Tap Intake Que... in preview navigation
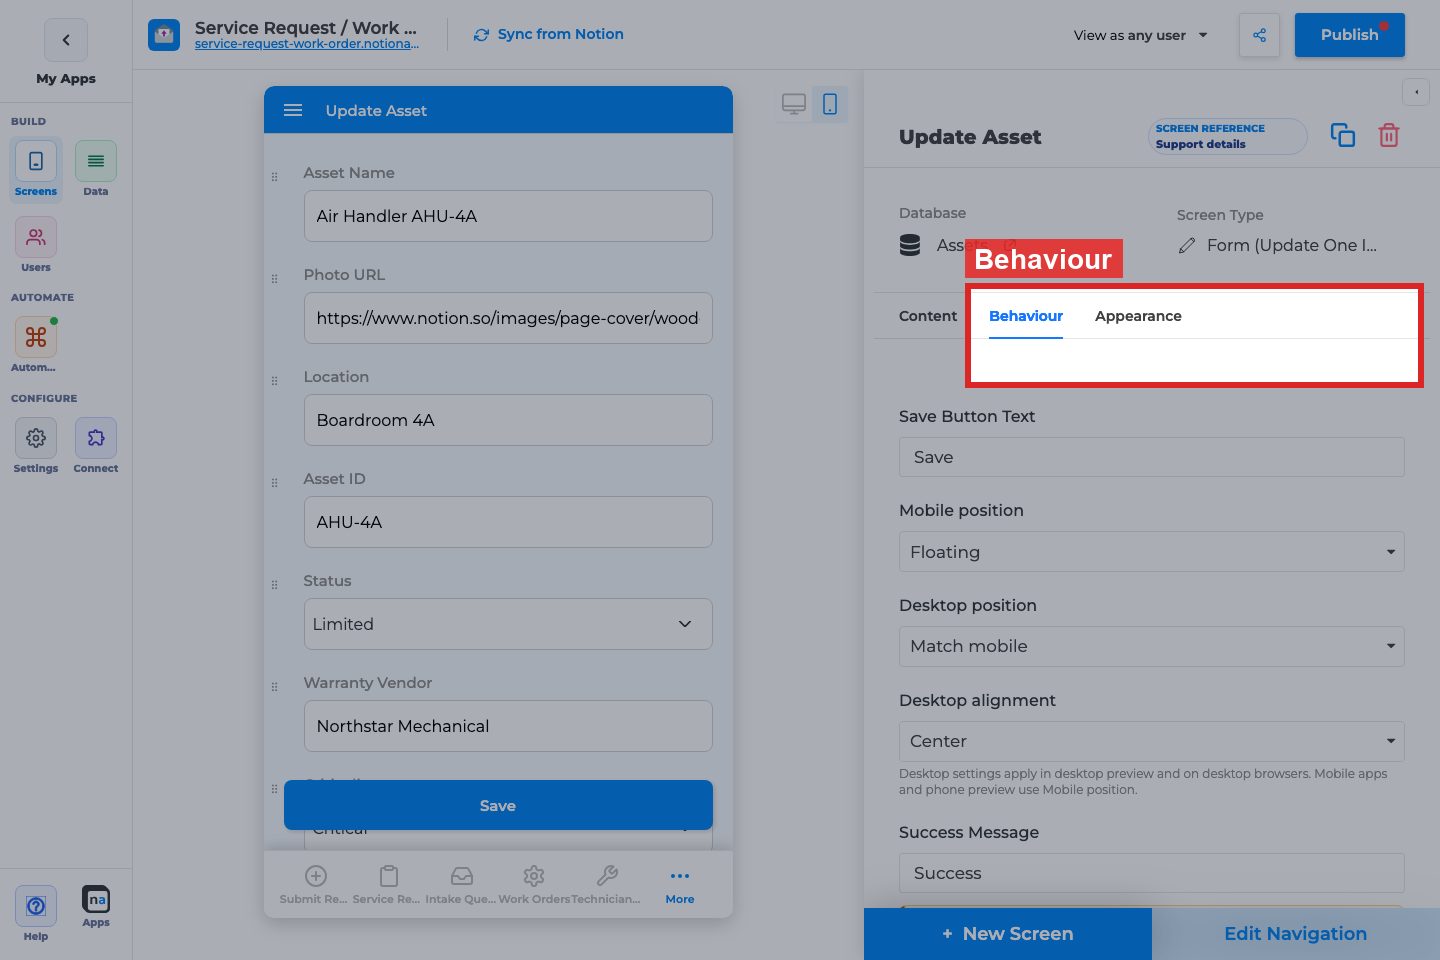Image resolution: width=1440 pixels, height=960 pixels. point(461,886)
